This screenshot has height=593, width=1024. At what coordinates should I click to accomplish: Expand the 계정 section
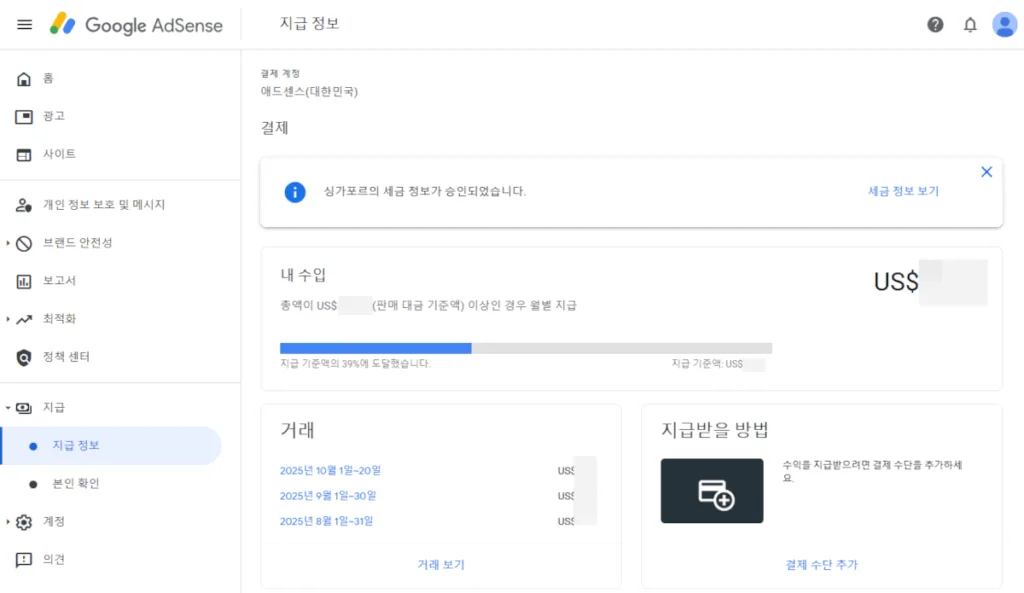(x=53, y=522)
